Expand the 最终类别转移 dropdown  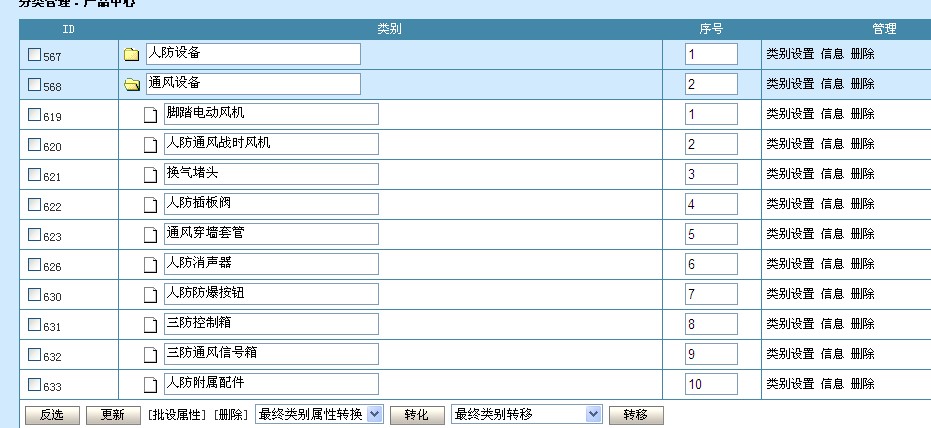[527, 414]
